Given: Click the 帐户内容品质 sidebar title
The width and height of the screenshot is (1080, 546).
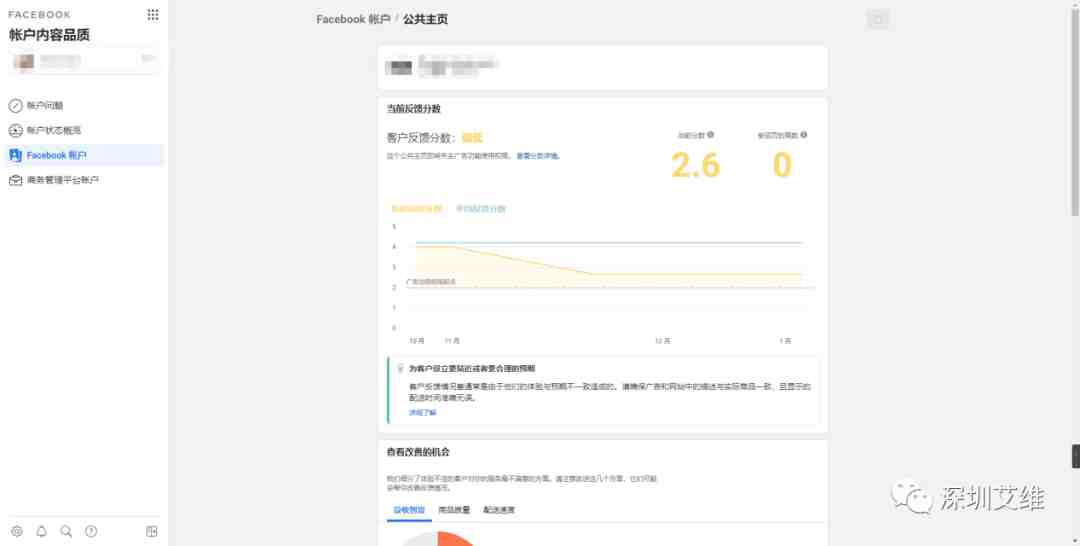Looking at the screenshot, I should 49,35.
